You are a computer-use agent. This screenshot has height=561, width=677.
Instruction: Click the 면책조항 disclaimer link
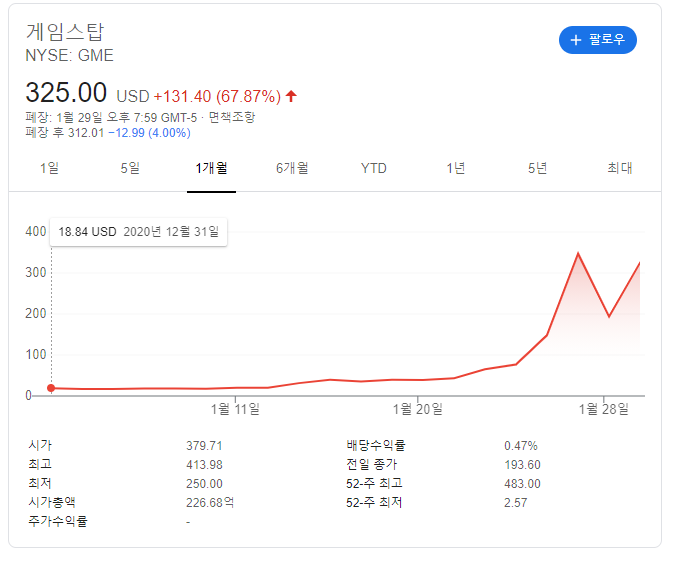click(232, 117)
